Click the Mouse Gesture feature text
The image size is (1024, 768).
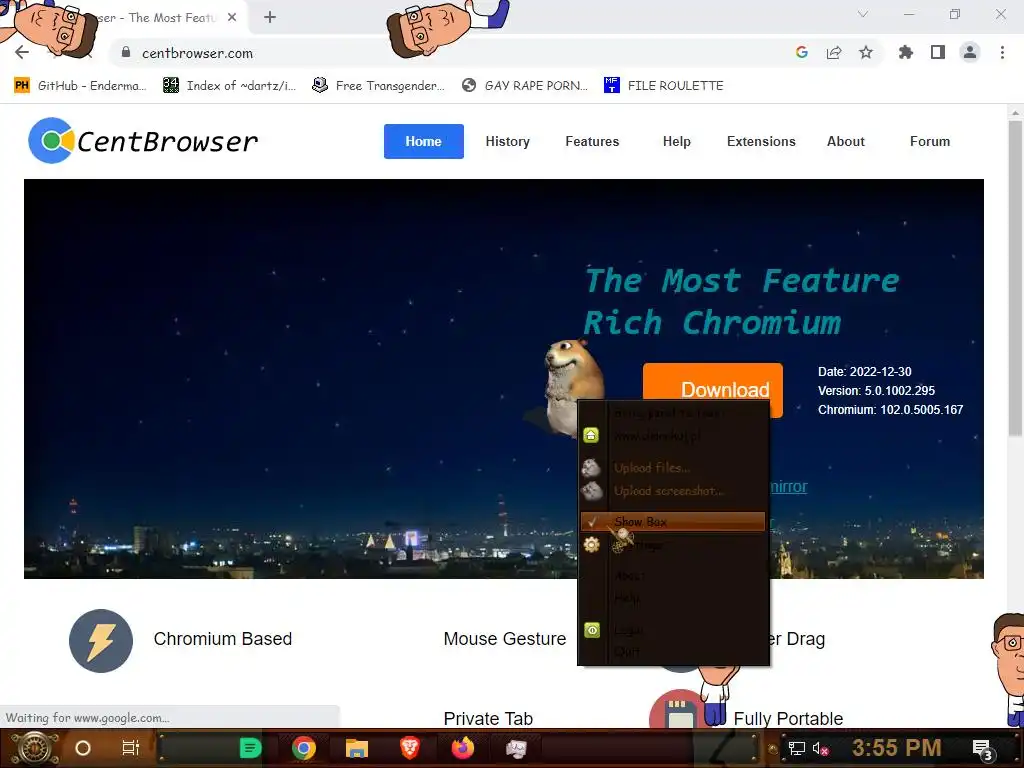point(505,639)
